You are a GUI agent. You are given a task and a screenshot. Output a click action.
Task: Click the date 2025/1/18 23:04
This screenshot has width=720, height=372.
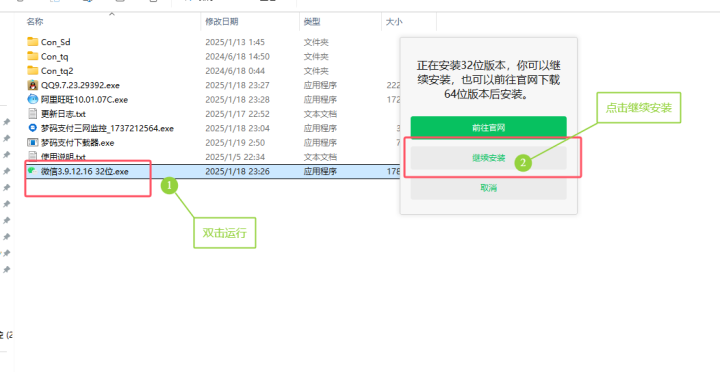(x=237, y=128)
